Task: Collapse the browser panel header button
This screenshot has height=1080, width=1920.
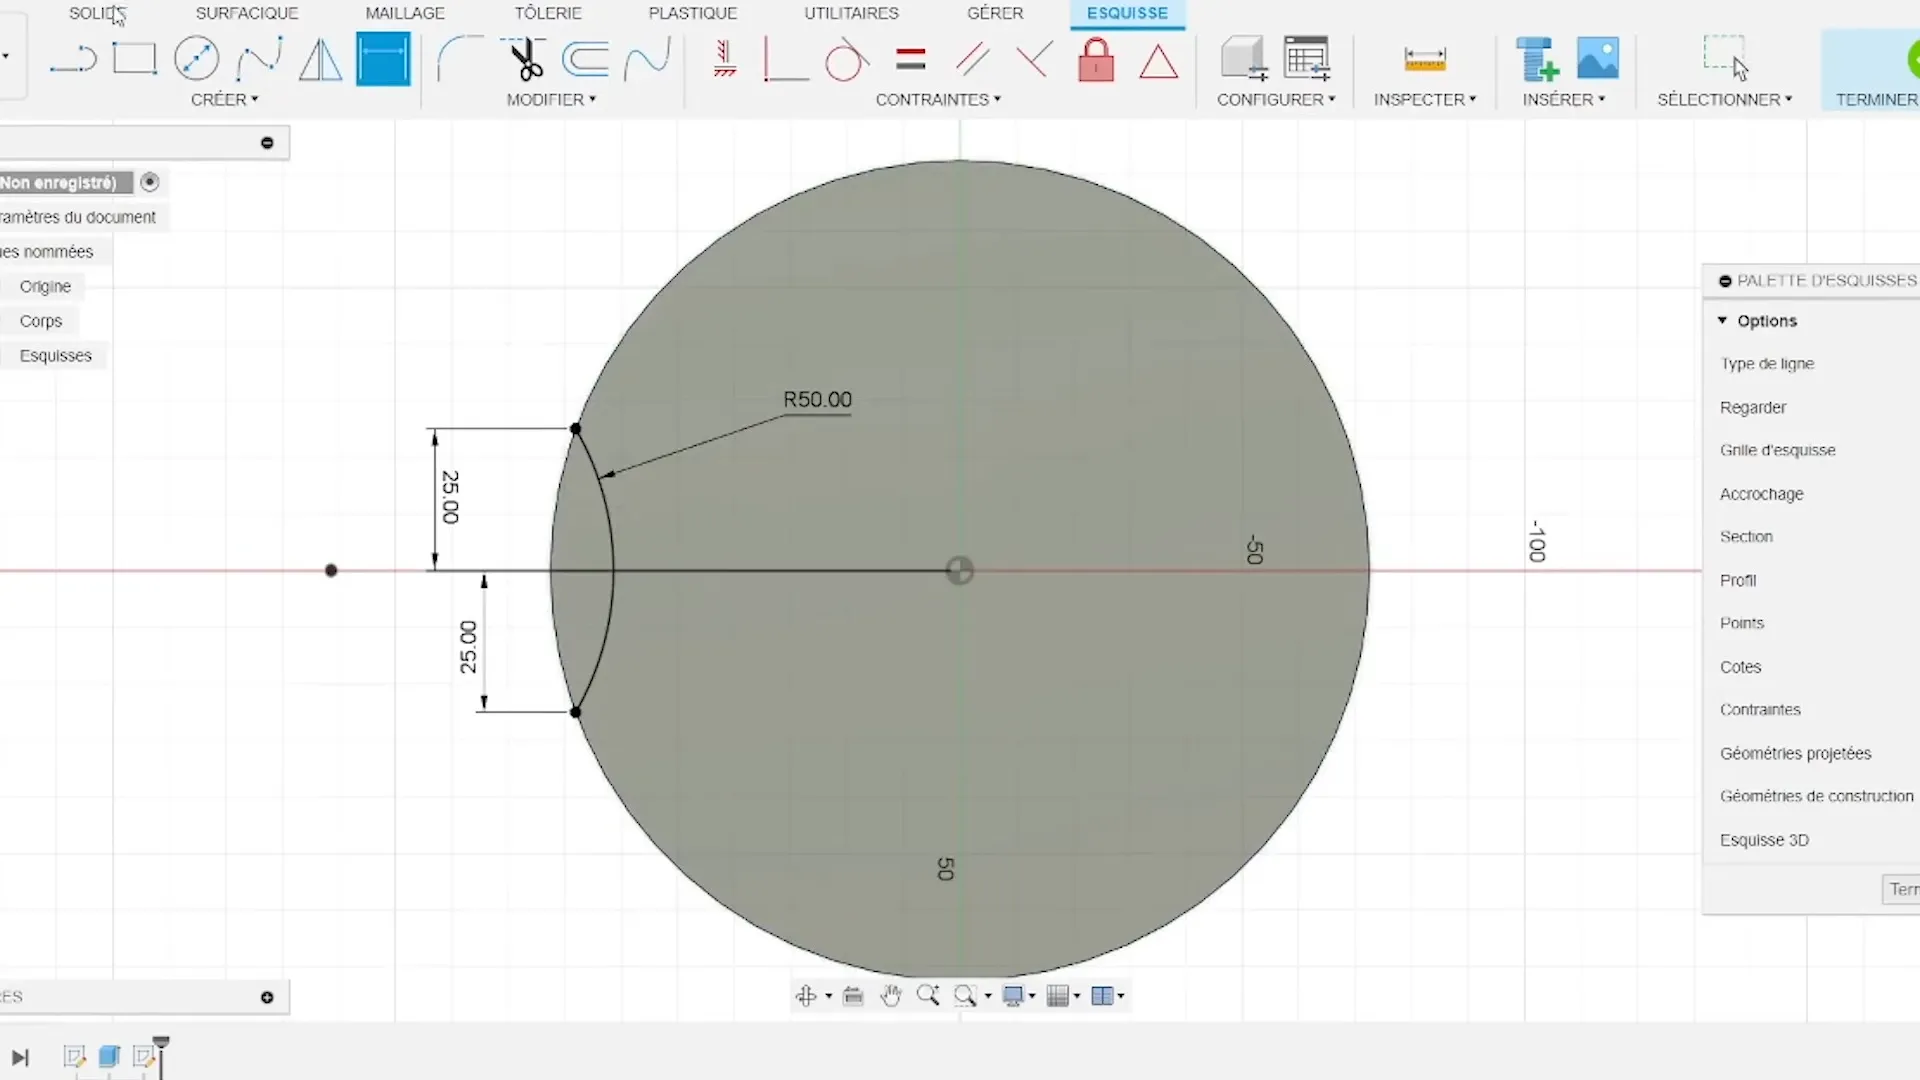Action: (x=267, y=143)
